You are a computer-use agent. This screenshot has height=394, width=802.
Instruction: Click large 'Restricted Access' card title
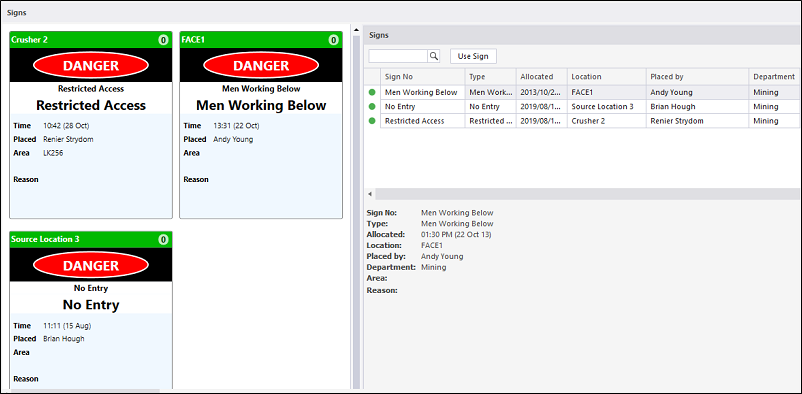click(91, 105)
